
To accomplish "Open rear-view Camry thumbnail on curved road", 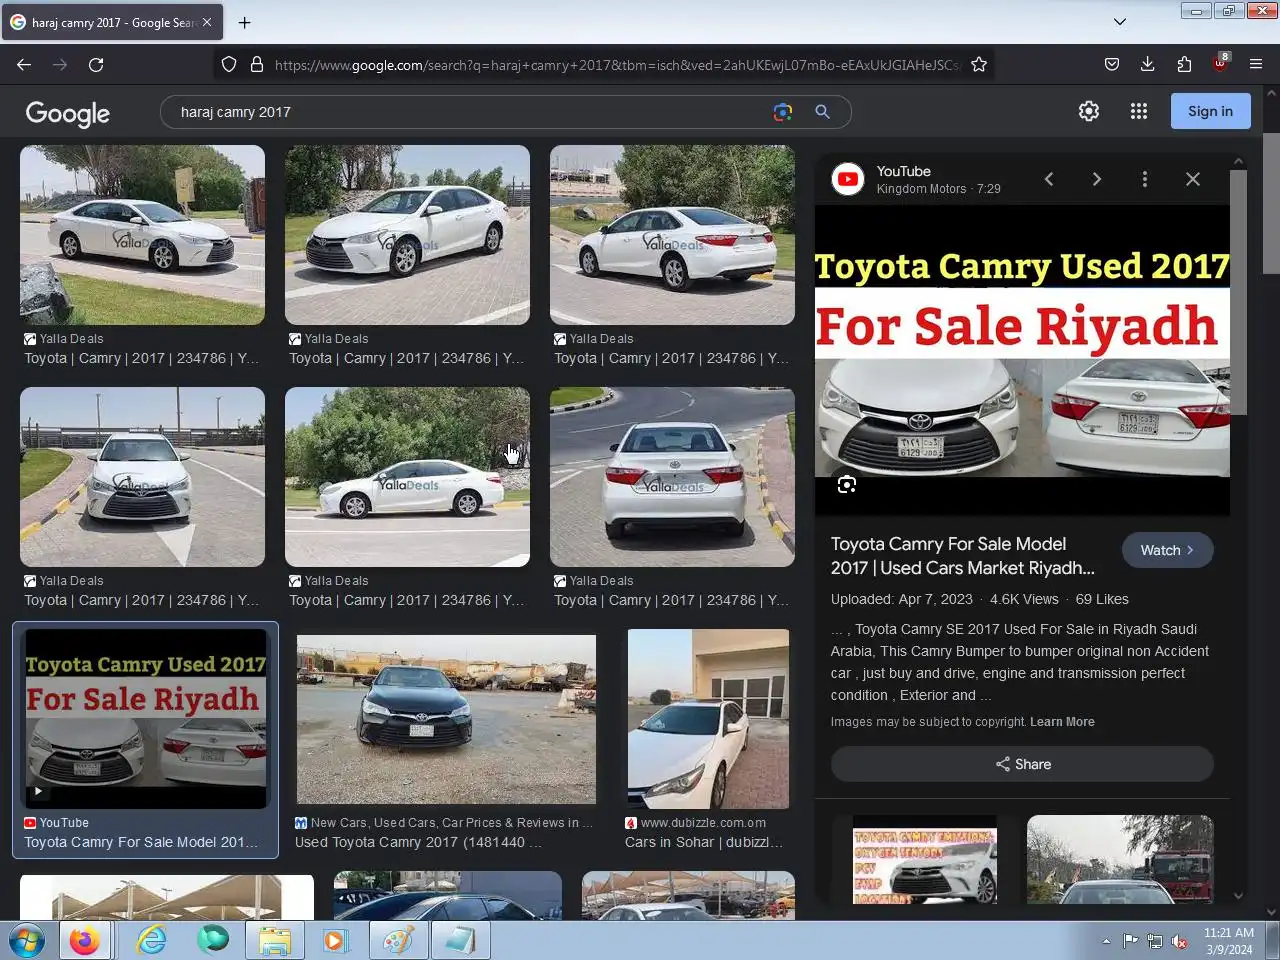I will [x=672, y=477].
